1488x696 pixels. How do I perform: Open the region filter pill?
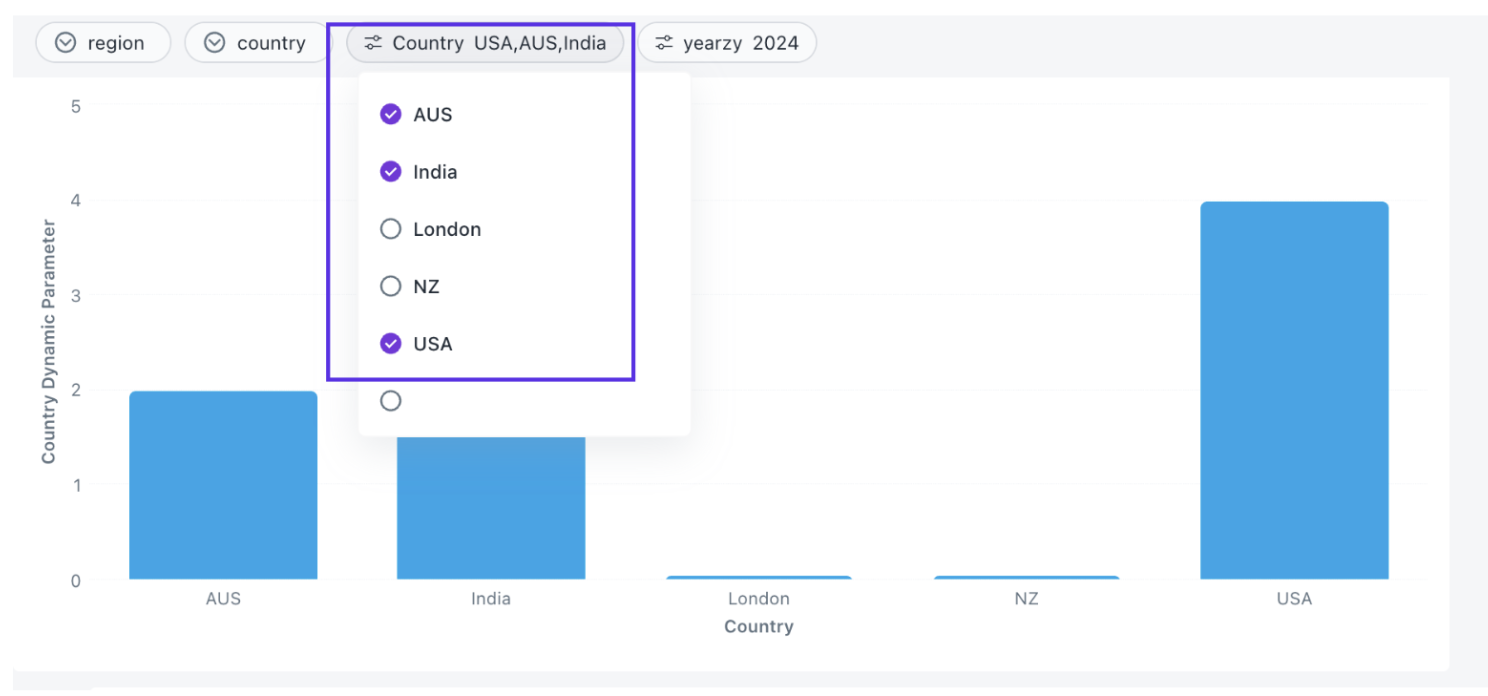[103, 43]
